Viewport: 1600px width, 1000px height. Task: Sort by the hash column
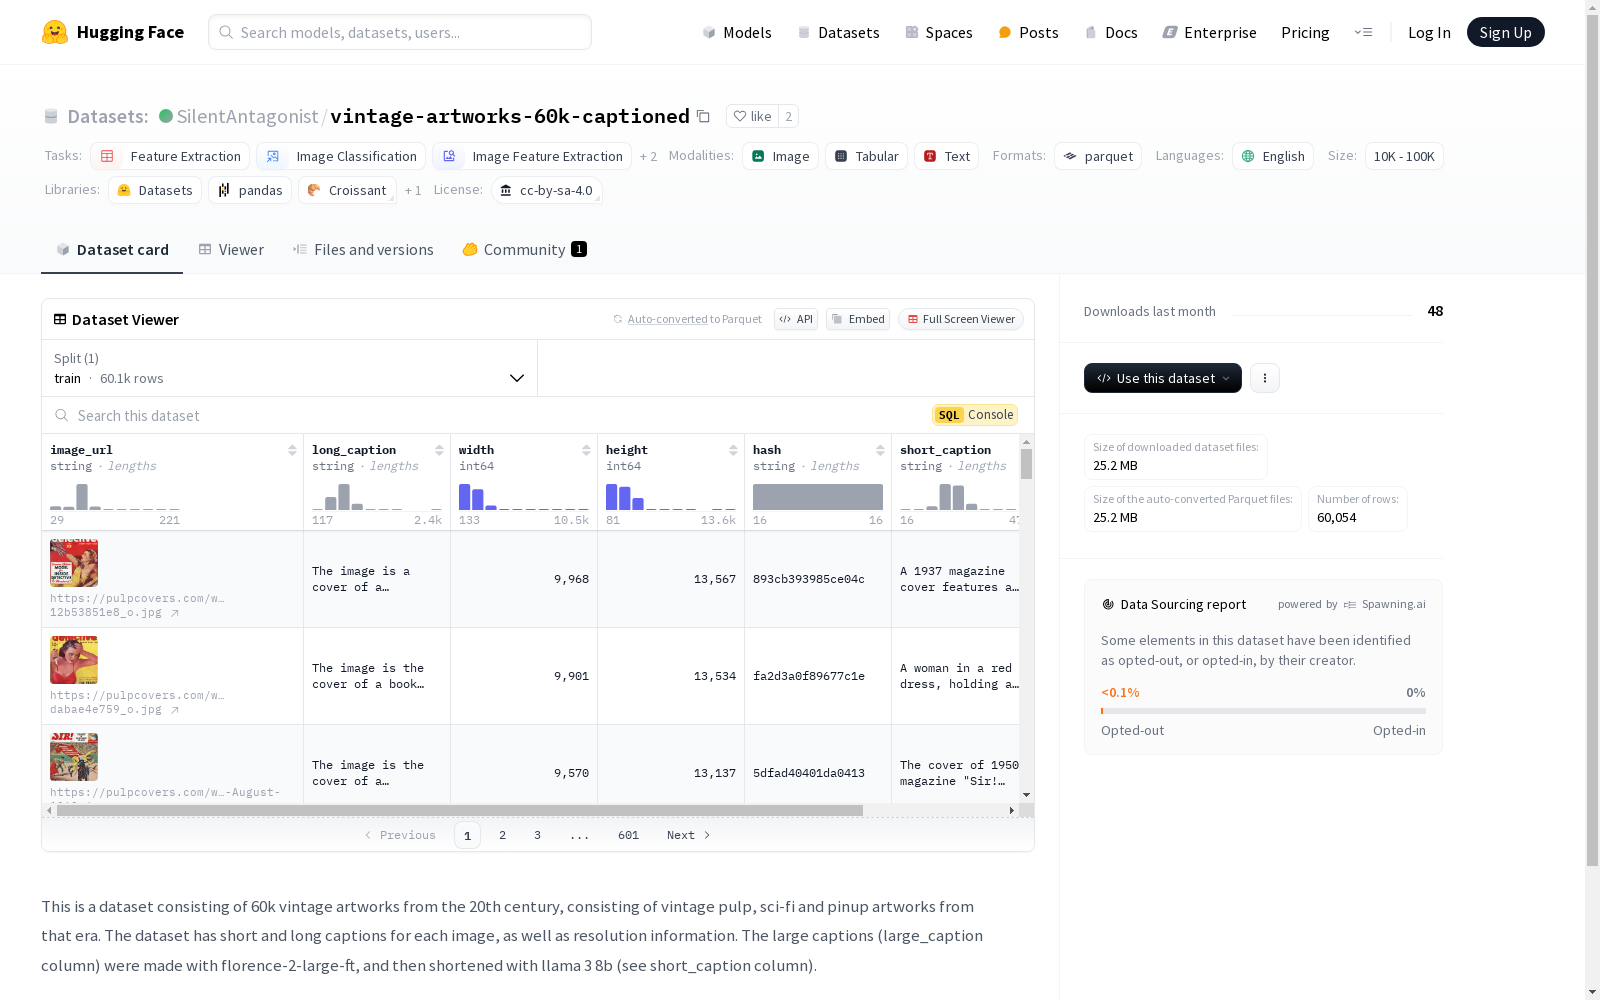click(x=880, y=450)
